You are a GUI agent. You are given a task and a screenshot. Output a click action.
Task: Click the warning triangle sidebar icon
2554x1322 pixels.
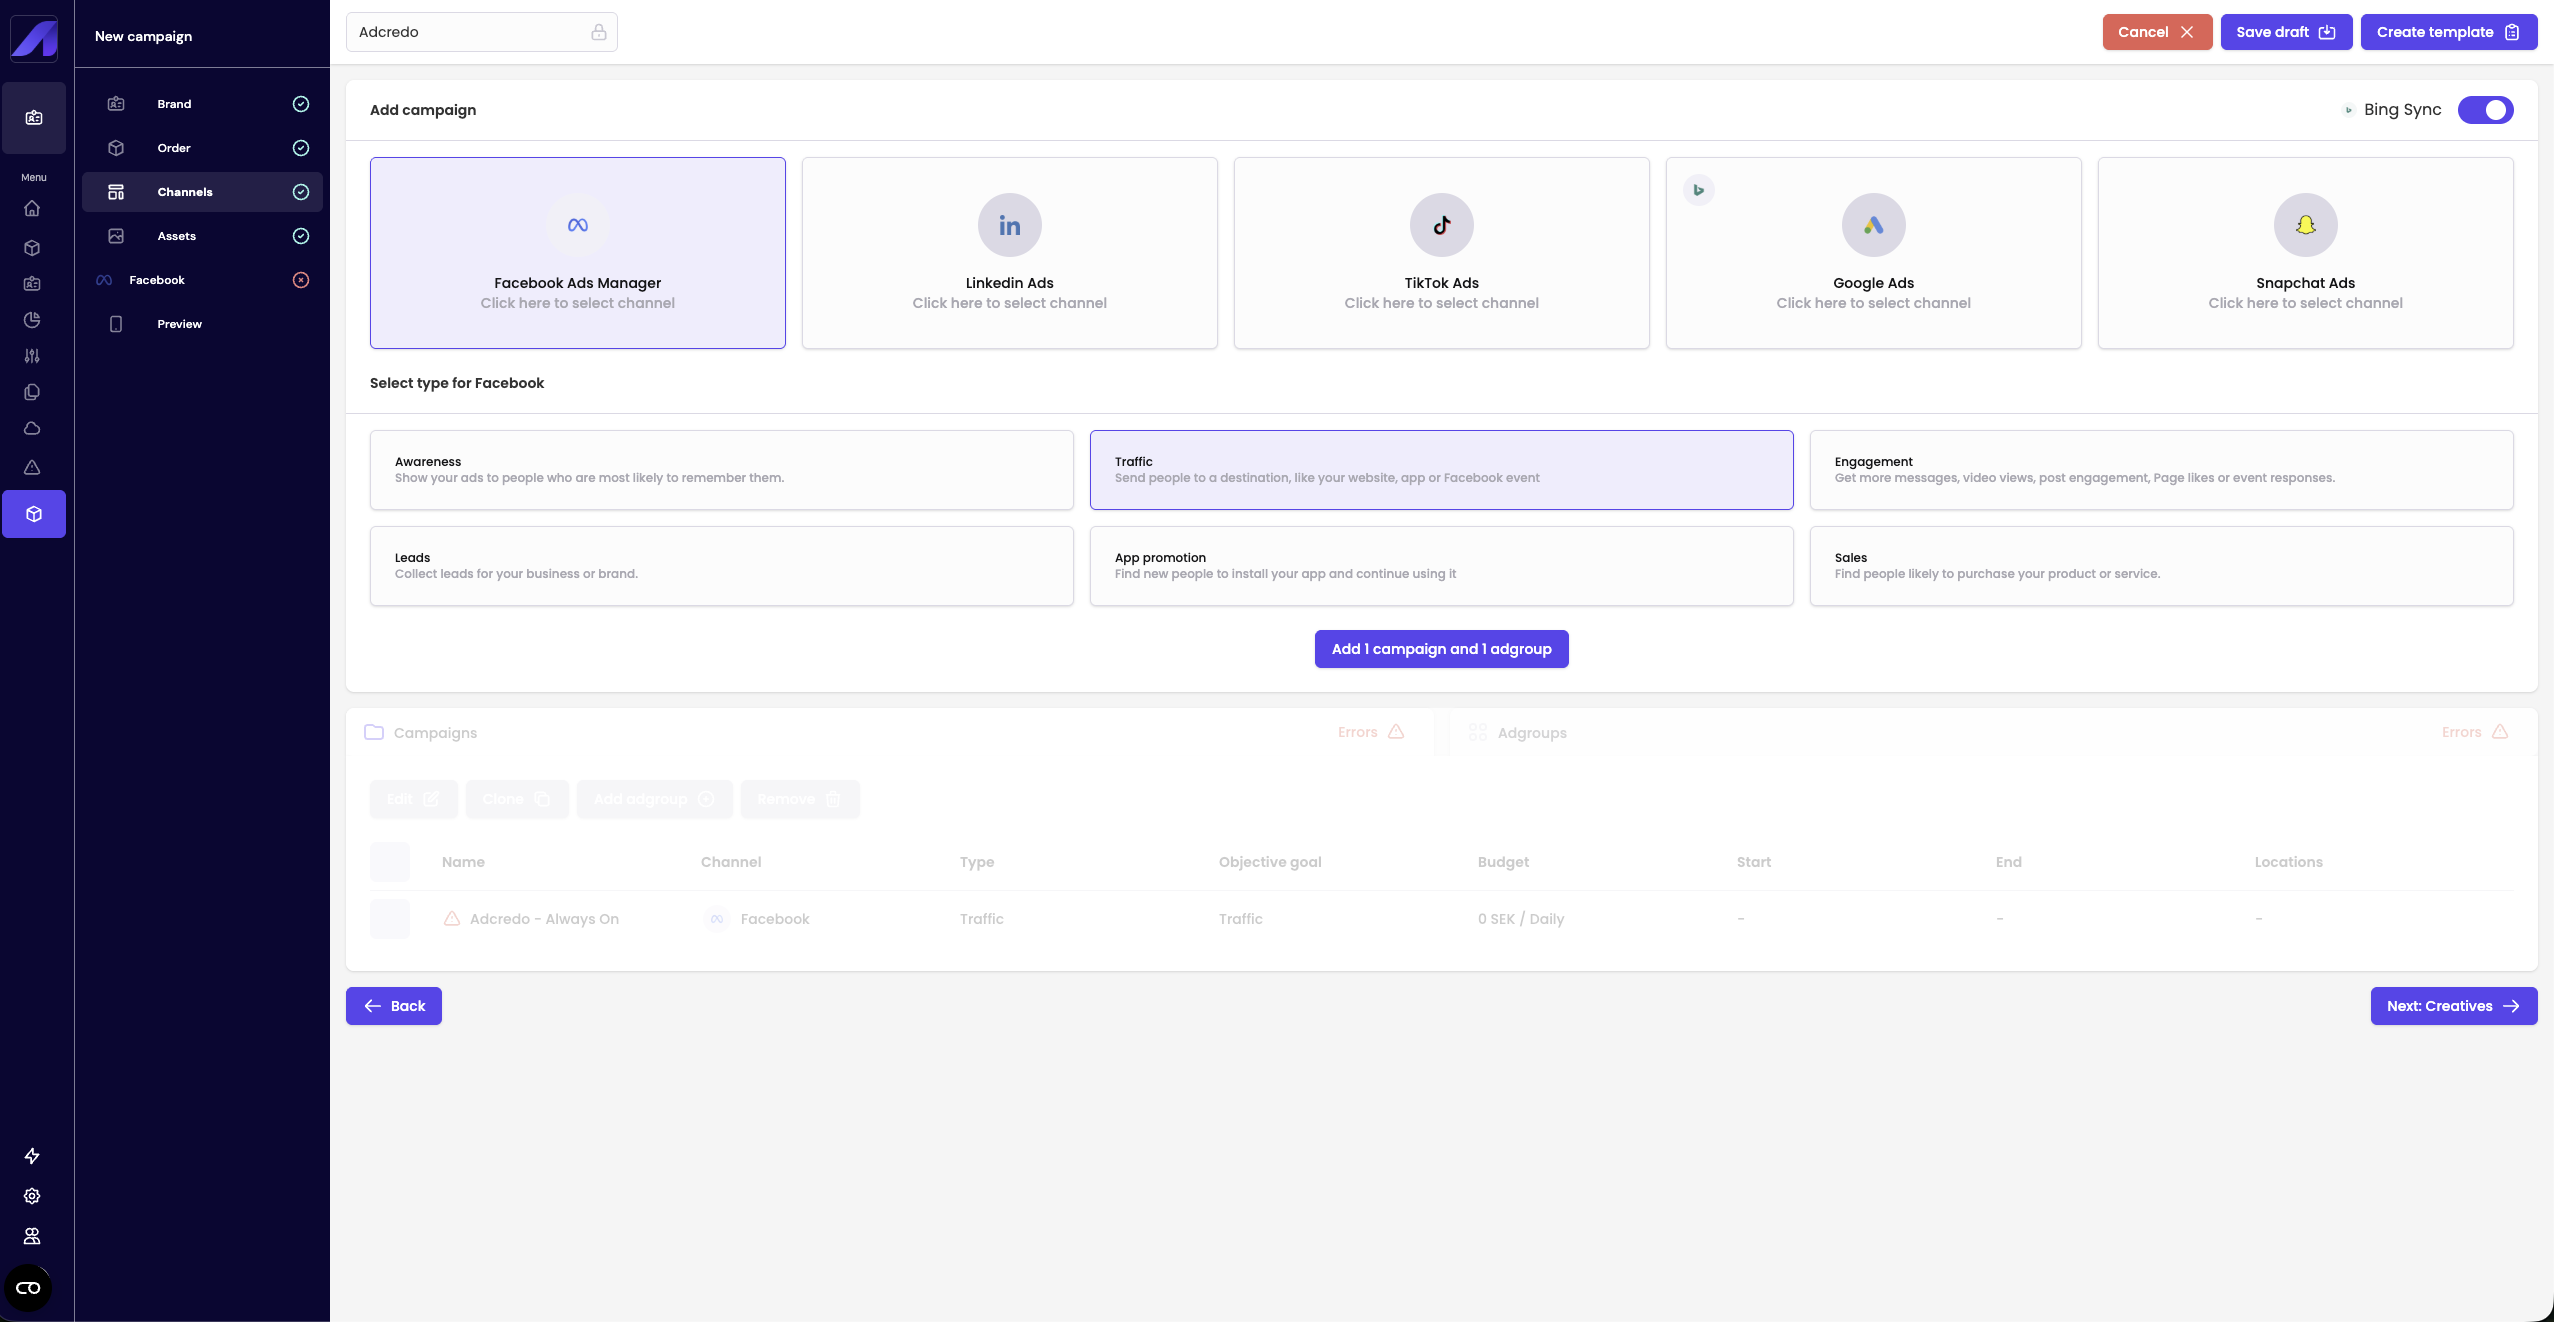coord(32,467)
